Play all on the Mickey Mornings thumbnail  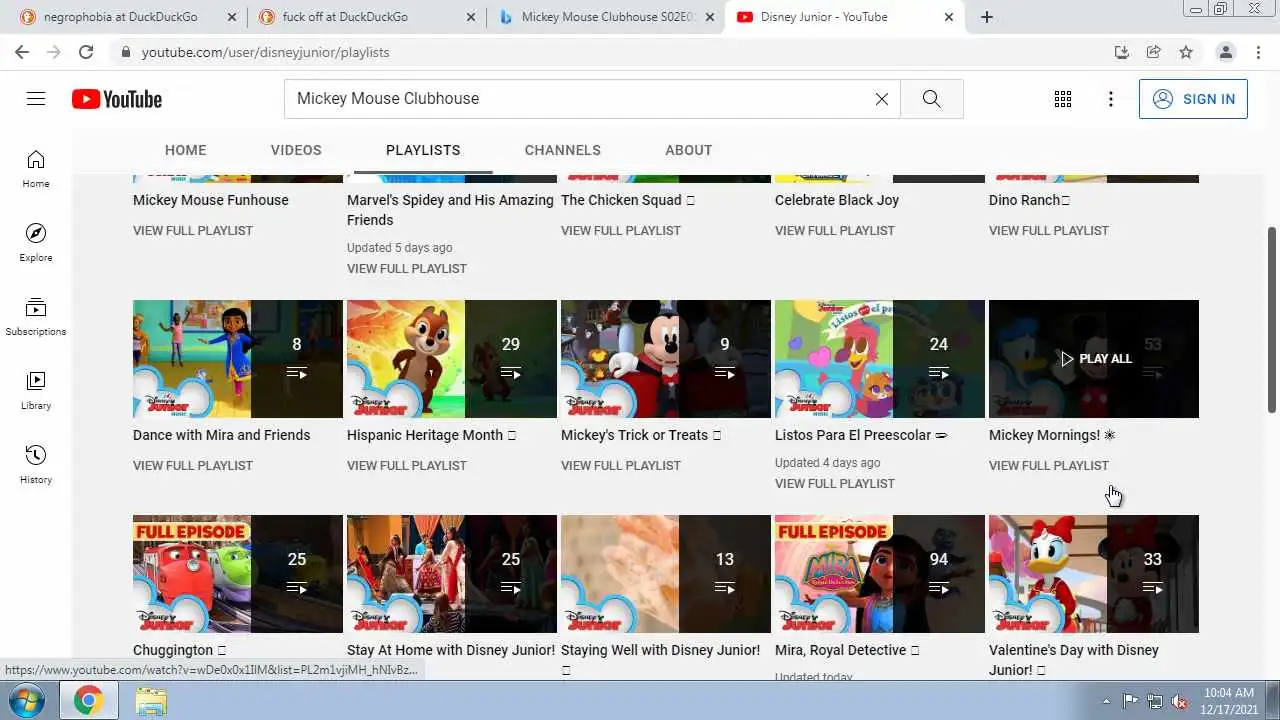coord(1094,359)
